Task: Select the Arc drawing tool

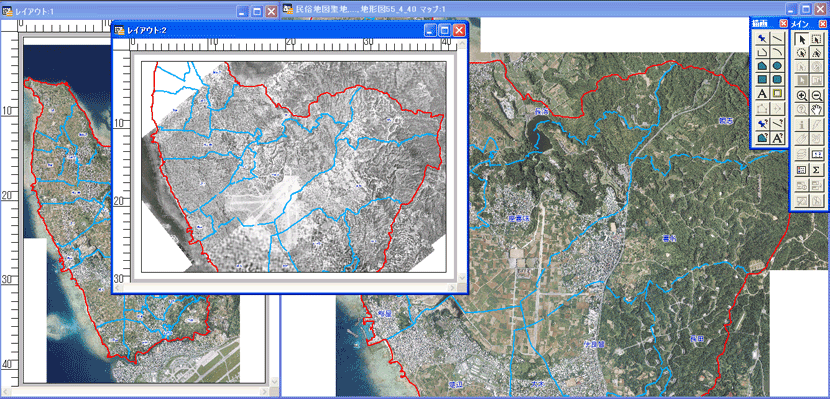Action: [777, 52]
